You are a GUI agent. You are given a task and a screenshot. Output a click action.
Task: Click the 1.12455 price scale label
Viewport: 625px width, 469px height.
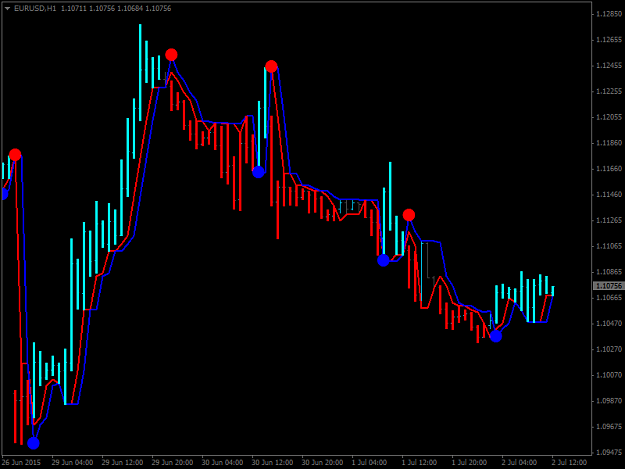tap(609, 66)
